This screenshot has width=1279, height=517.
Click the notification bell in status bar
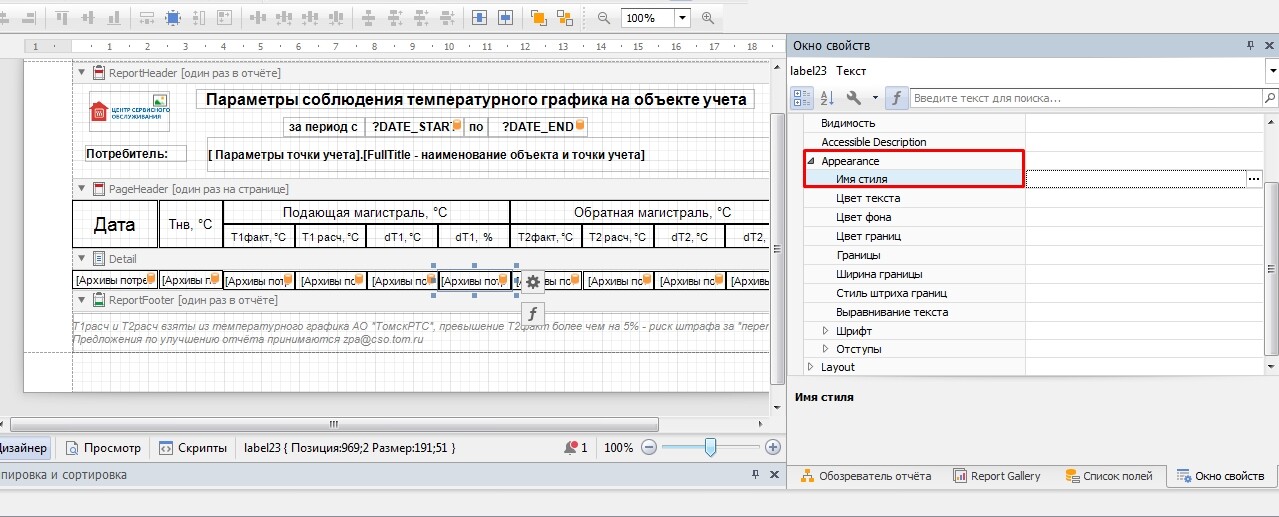click(x=571, y=448)
